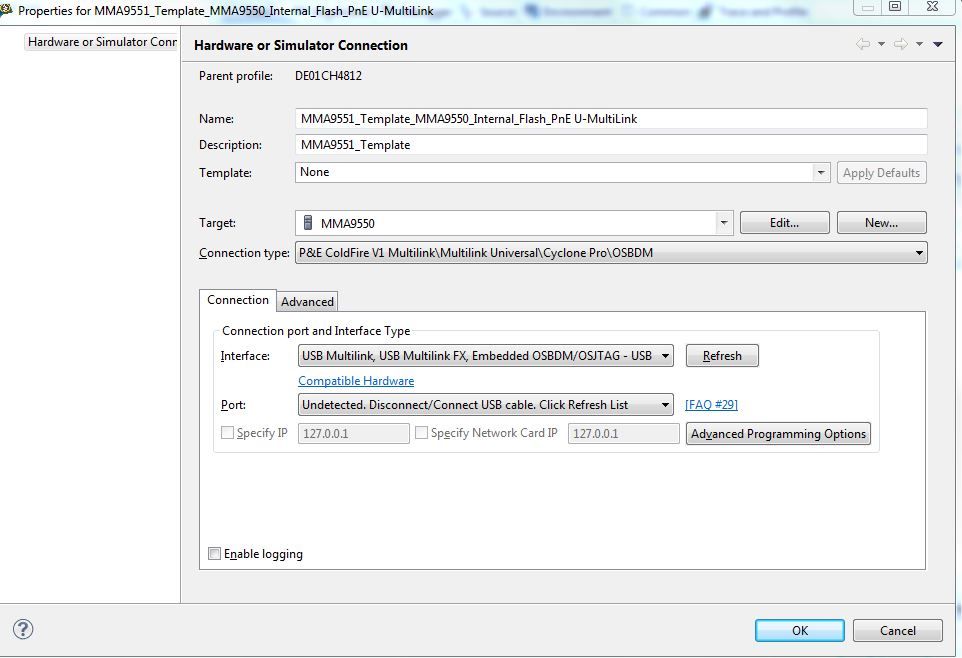Click the Eclipse icon in title bar
962x658 pixels.
coord(6,10)
